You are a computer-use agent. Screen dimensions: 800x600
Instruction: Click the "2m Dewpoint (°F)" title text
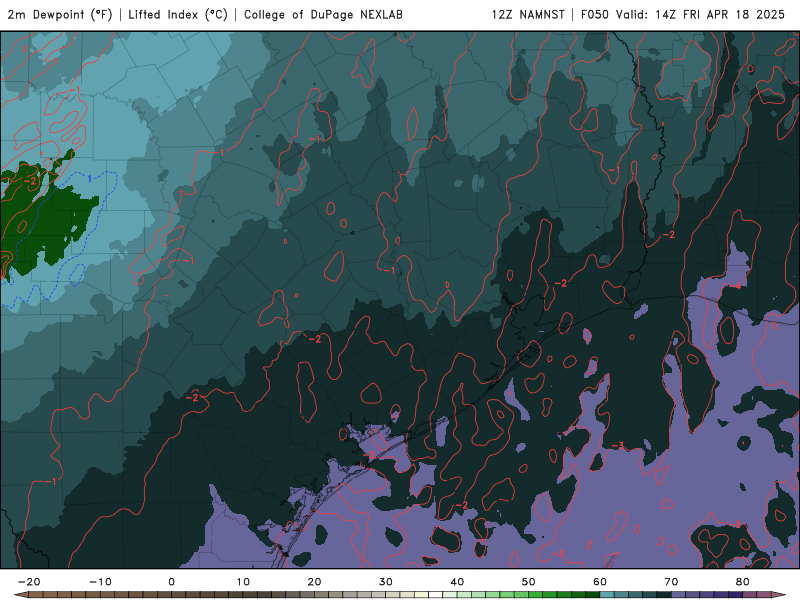click(x=60, y=15)
